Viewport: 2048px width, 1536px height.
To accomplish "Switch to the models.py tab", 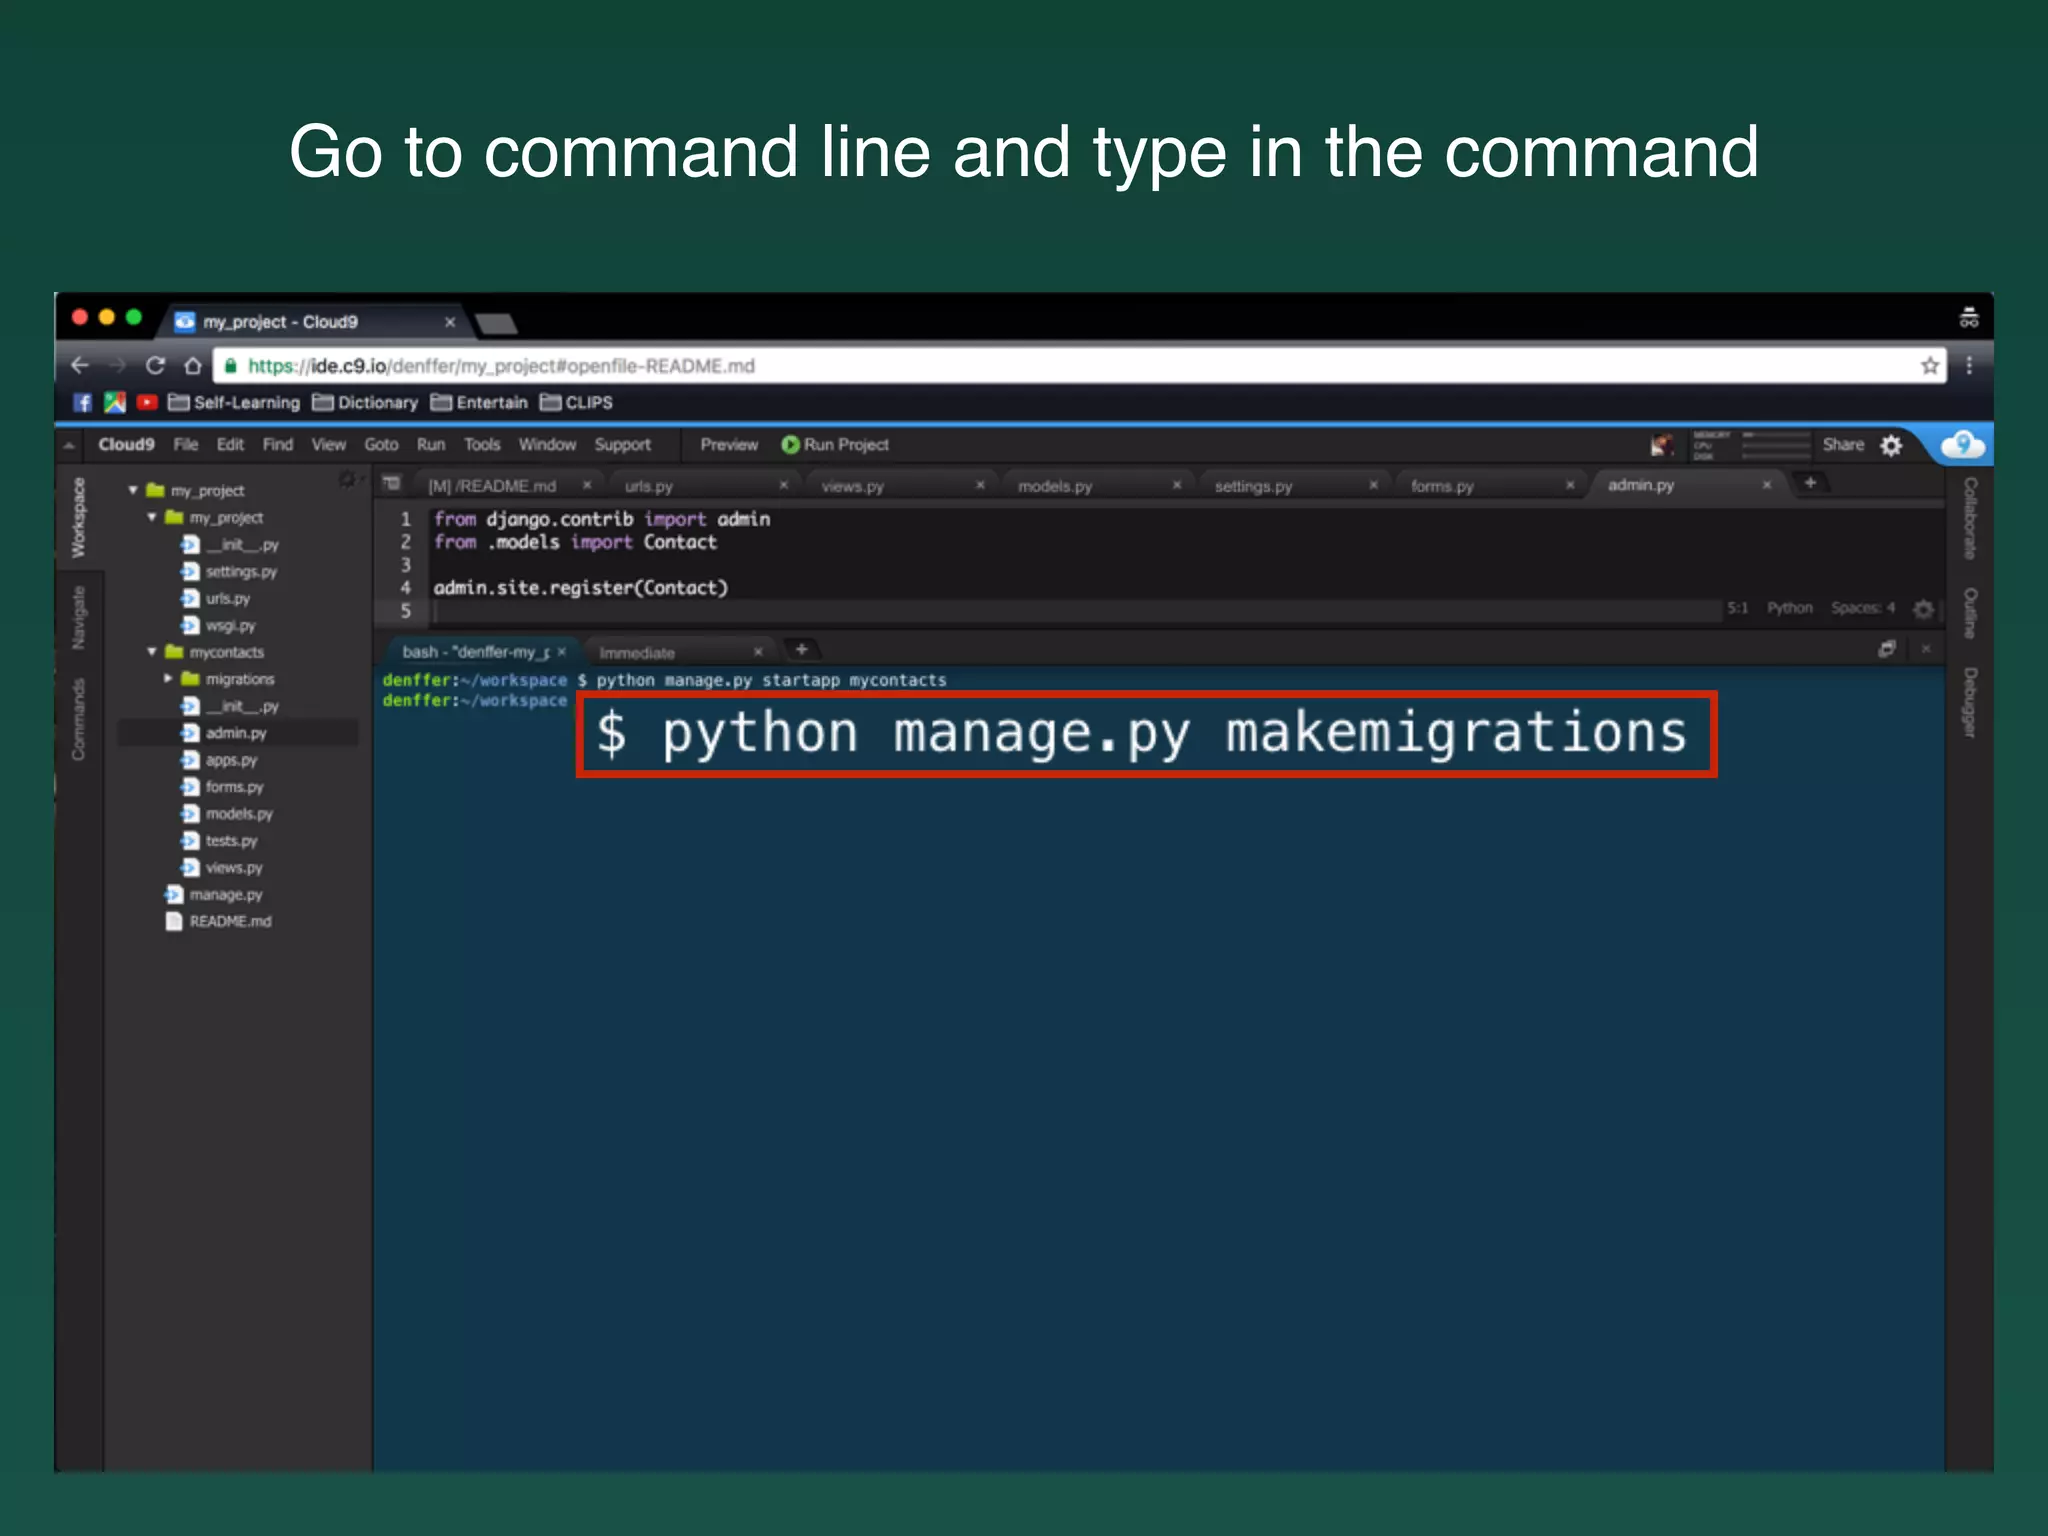I will tap(1055, 486).
